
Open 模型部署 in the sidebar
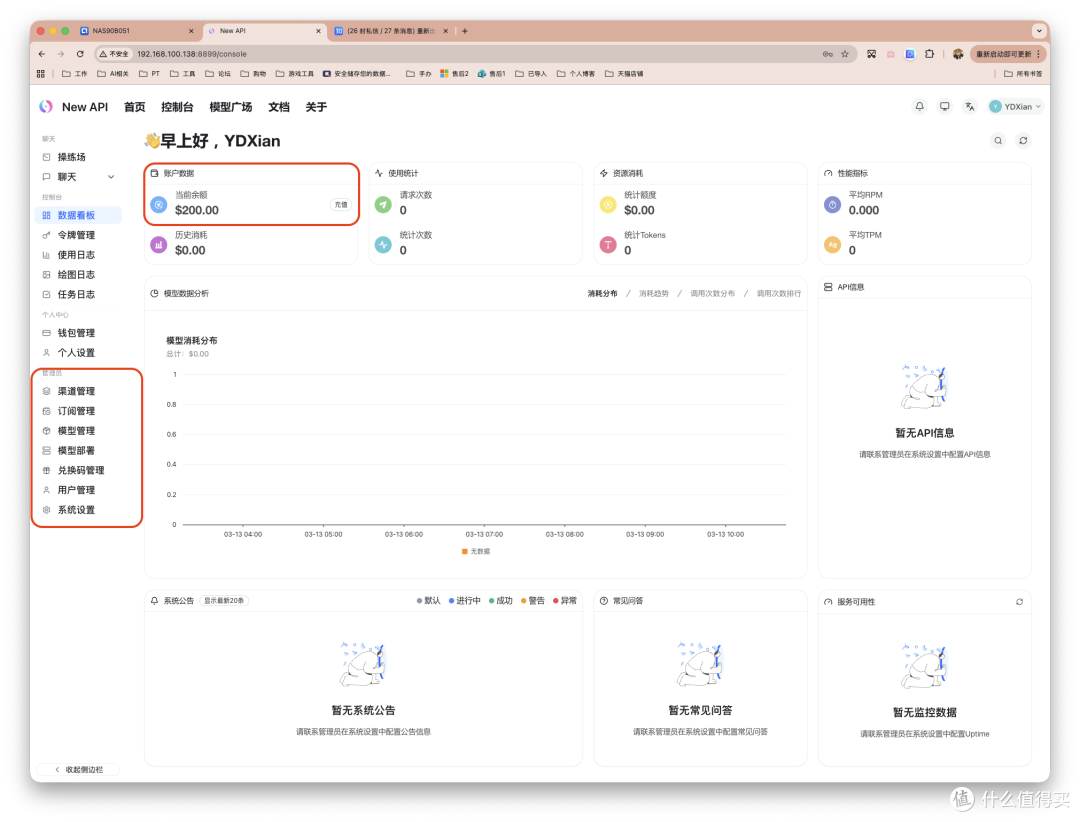pyautogui.click(x=78, y=451)
